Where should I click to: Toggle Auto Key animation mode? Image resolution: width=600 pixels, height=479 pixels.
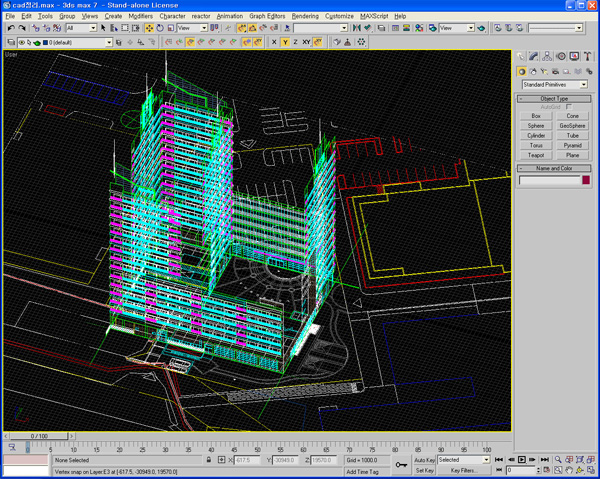point(424,460)
